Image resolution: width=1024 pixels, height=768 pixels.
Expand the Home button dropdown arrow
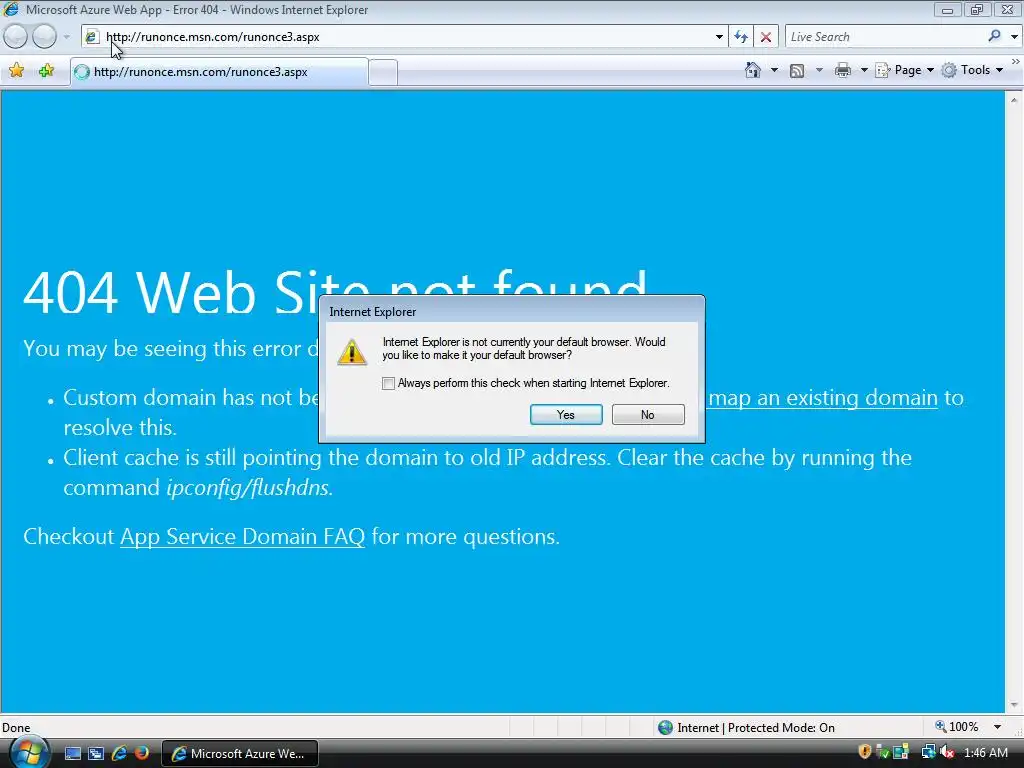click(x=774, y=70)
